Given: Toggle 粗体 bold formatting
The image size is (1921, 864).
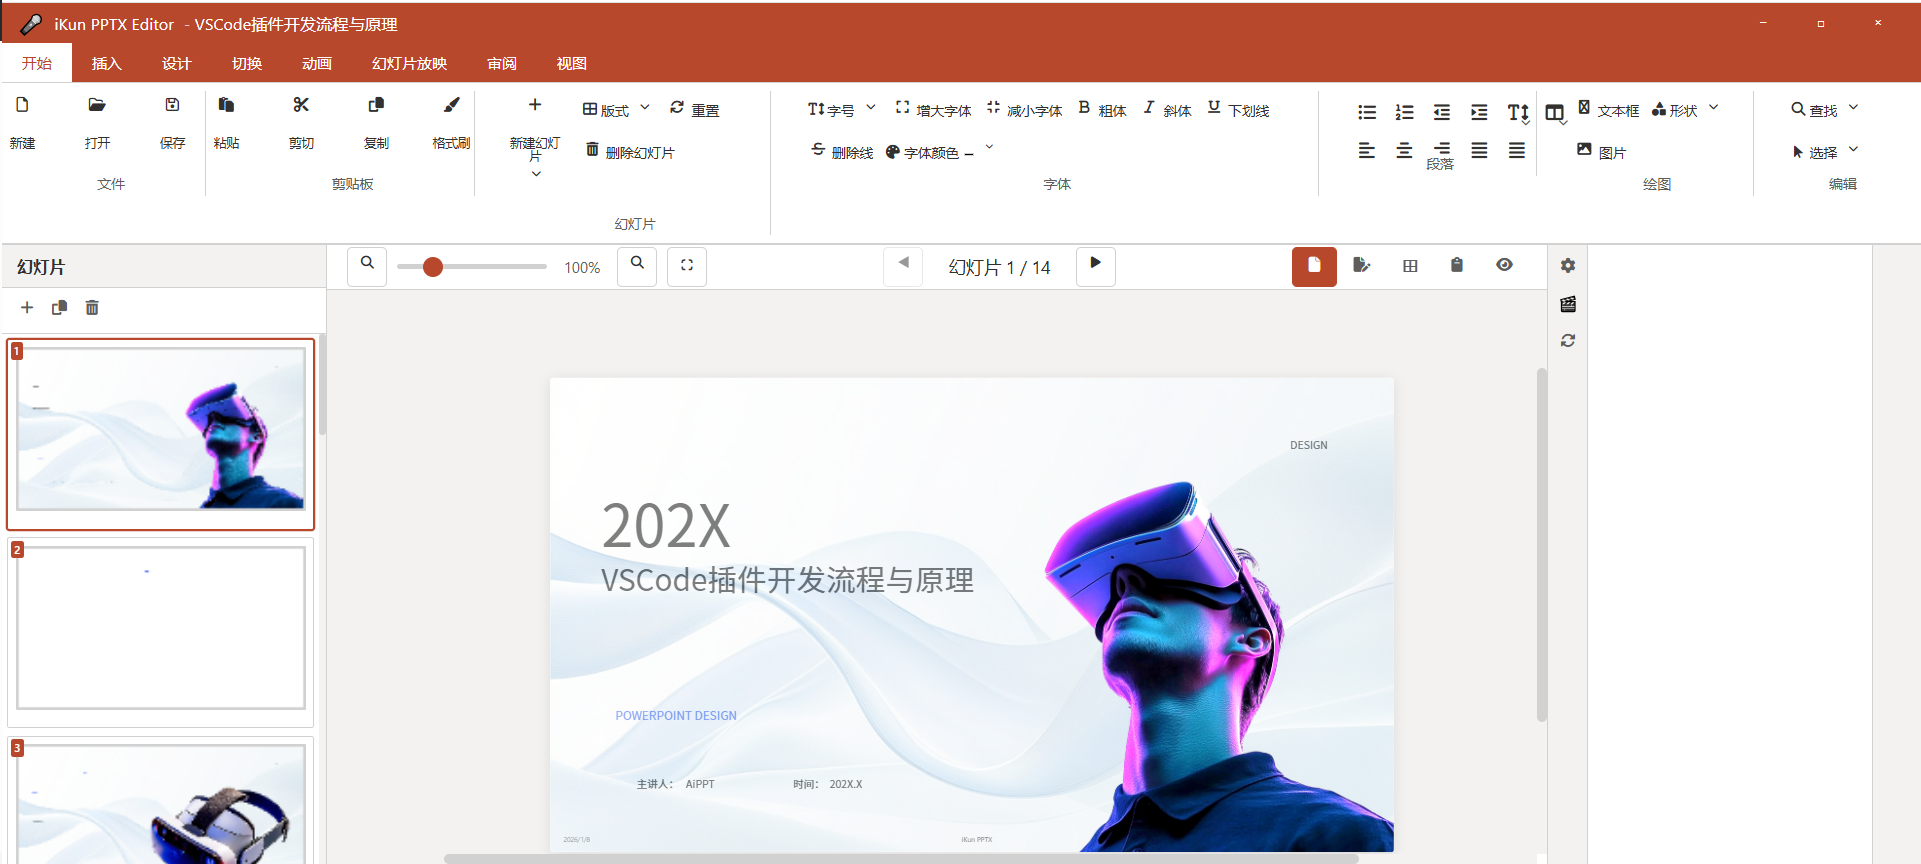Looking at the screenshot, I should tap(1102, 109).
